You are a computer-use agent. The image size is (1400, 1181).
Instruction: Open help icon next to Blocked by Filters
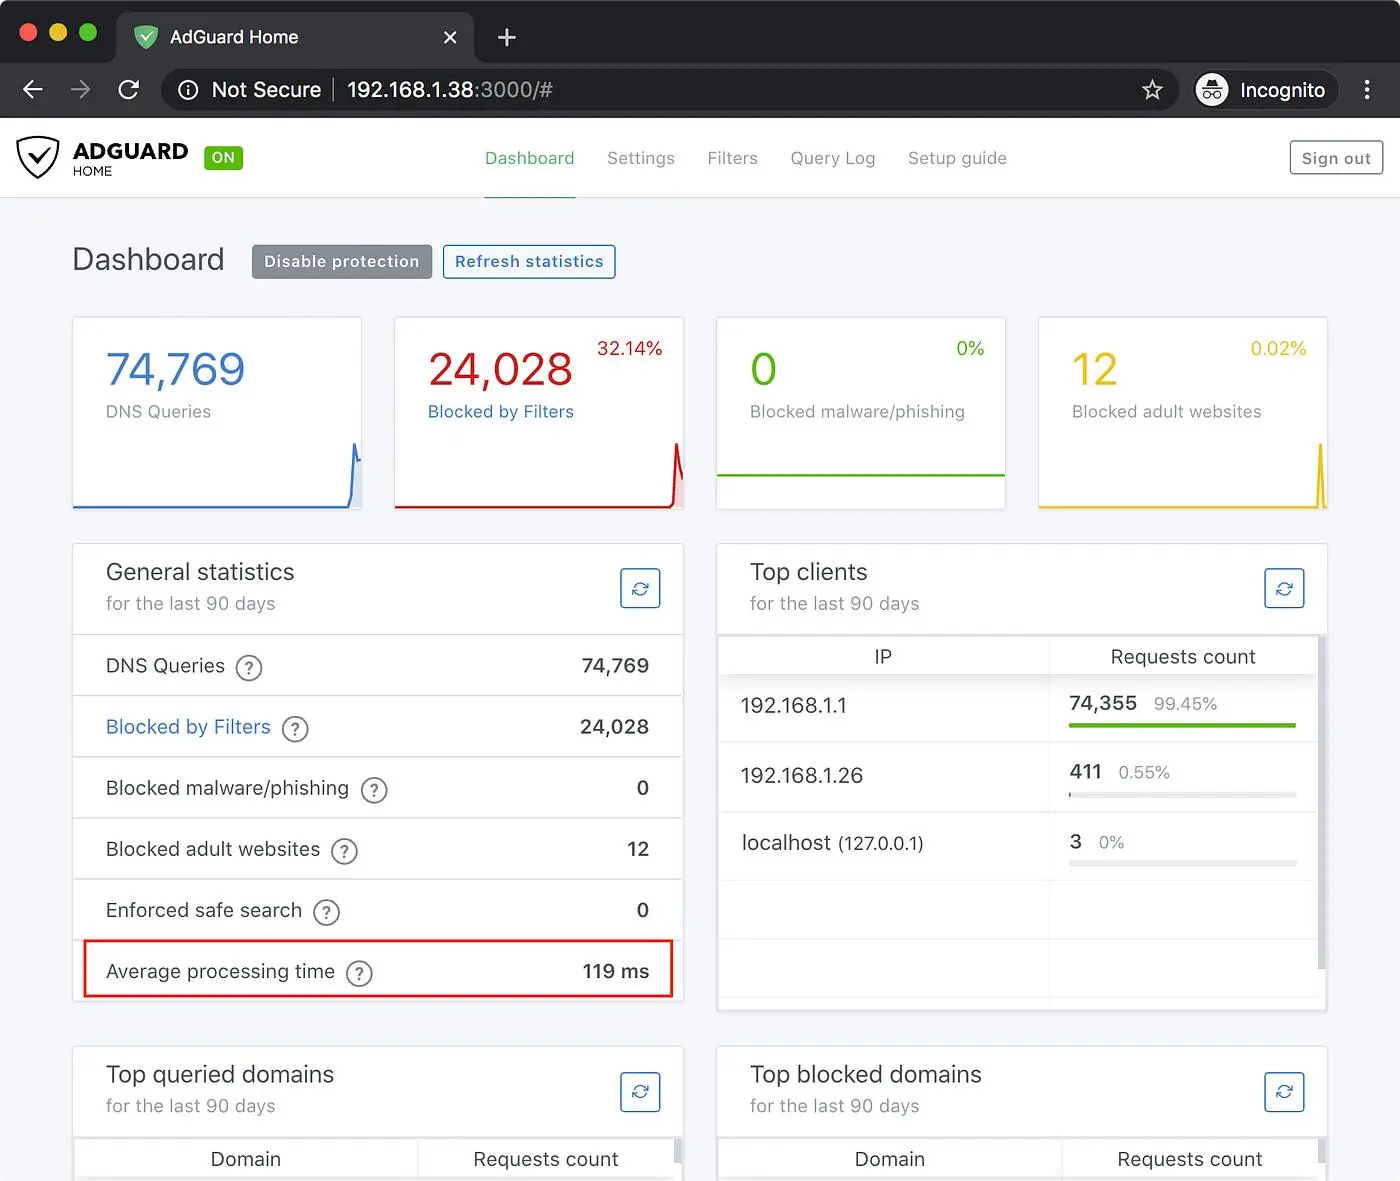(x=295, y=729)
